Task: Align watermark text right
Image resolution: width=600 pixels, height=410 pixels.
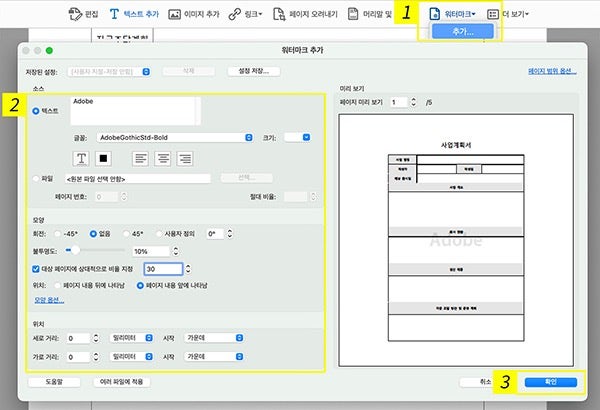Action: click(185, 158)
